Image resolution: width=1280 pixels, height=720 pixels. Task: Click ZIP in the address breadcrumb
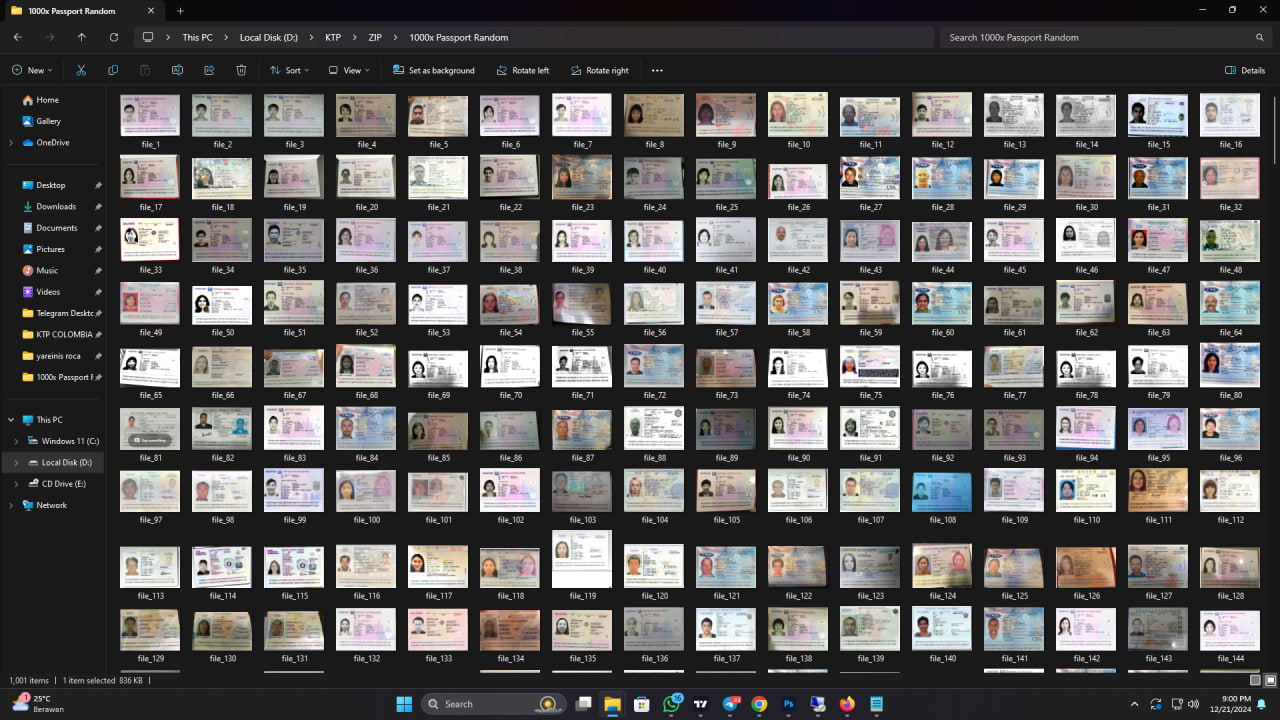[375, 37]
